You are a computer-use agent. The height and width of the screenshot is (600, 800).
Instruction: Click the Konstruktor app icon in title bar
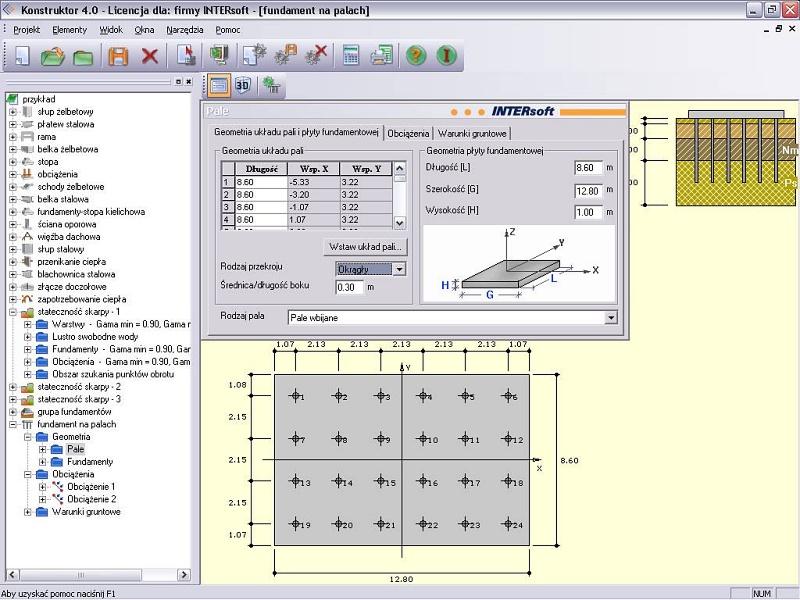point(9,9)
